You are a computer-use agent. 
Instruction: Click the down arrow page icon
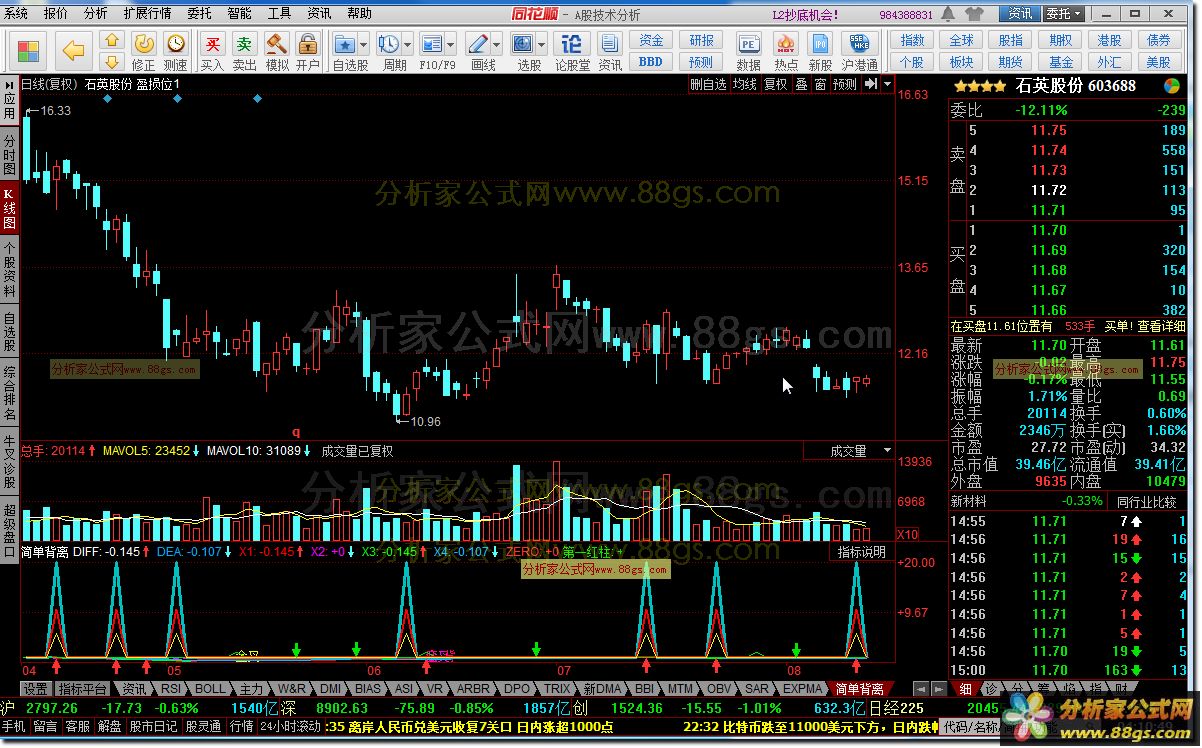coord(112,61)
